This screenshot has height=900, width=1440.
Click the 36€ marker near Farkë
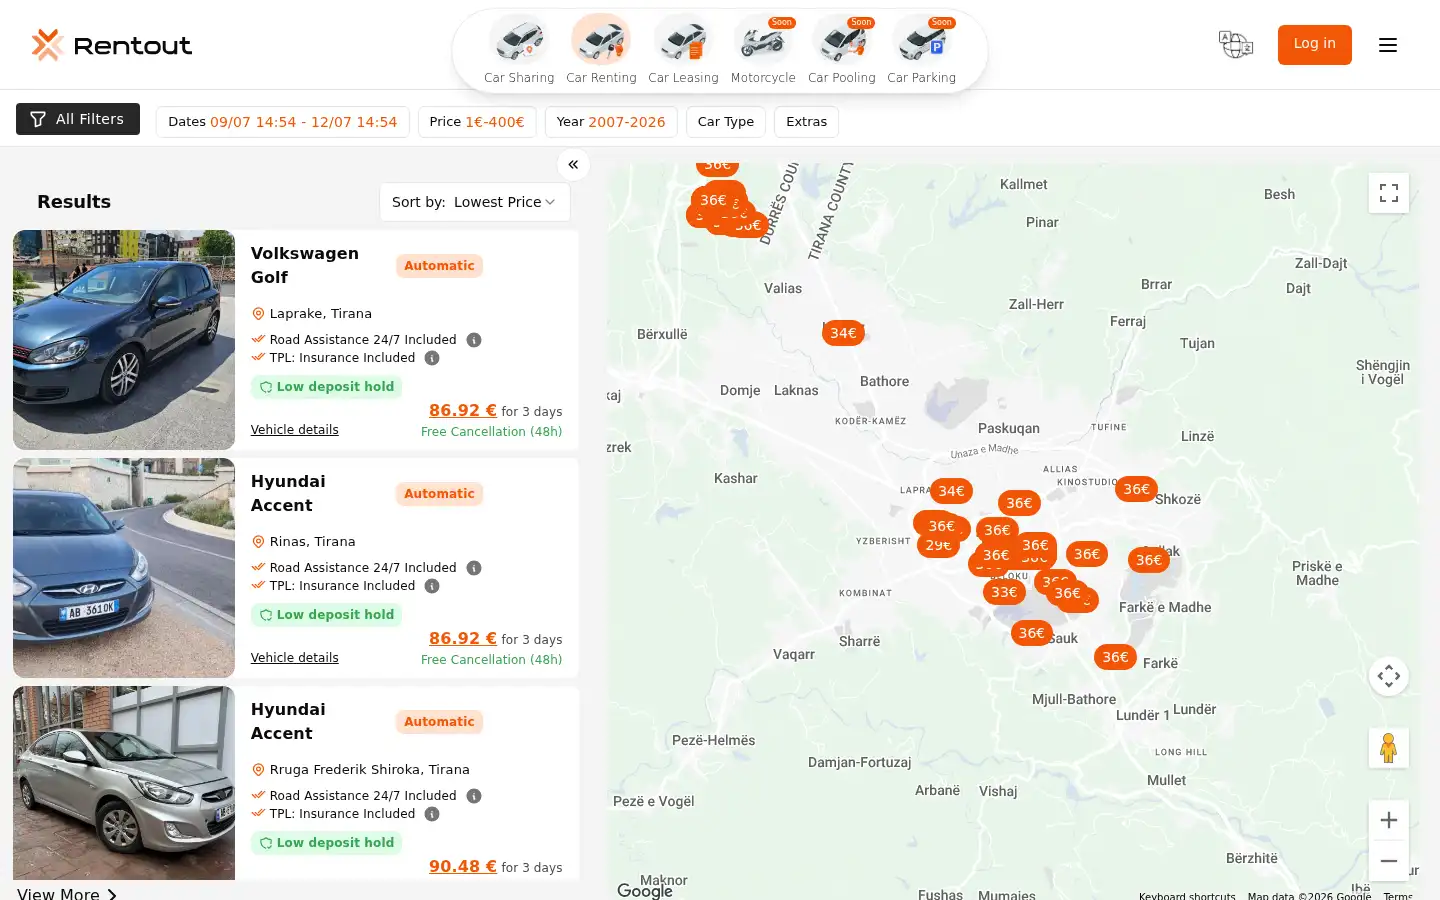pos(1115,657)
